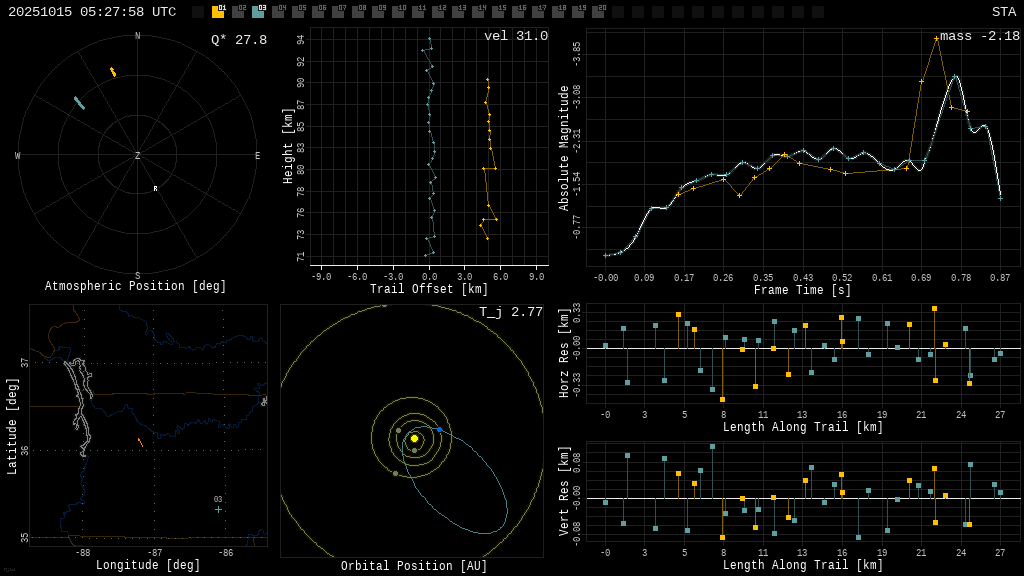1024x576 pixels.
Task: Click the Orbital Position [AU] axis title
Action: tap(414, 566)
